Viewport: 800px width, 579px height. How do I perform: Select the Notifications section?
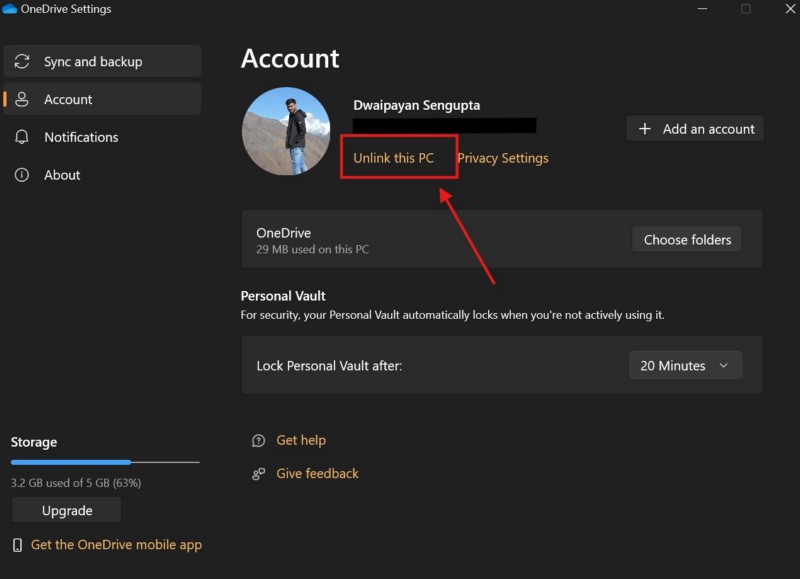pos(81,137)
